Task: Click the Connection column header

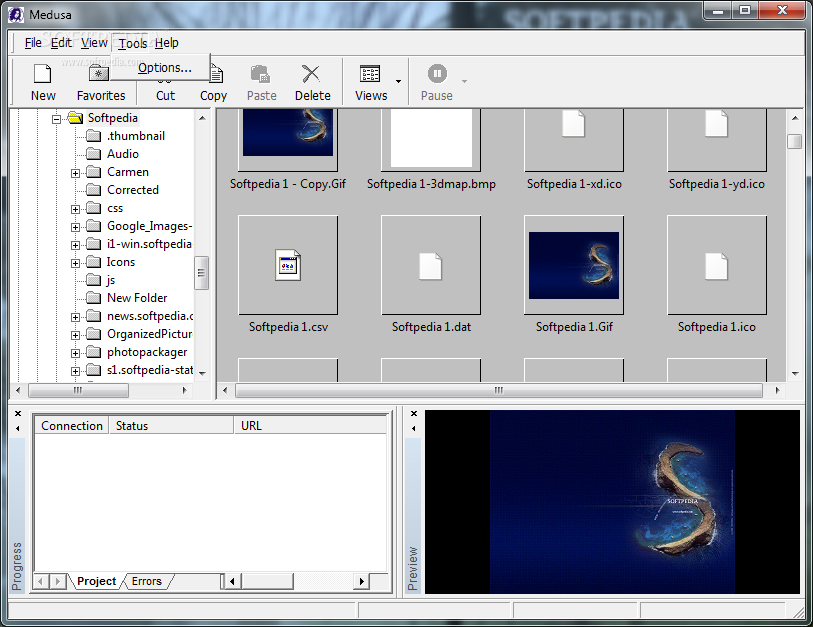Action: [72, 426]
